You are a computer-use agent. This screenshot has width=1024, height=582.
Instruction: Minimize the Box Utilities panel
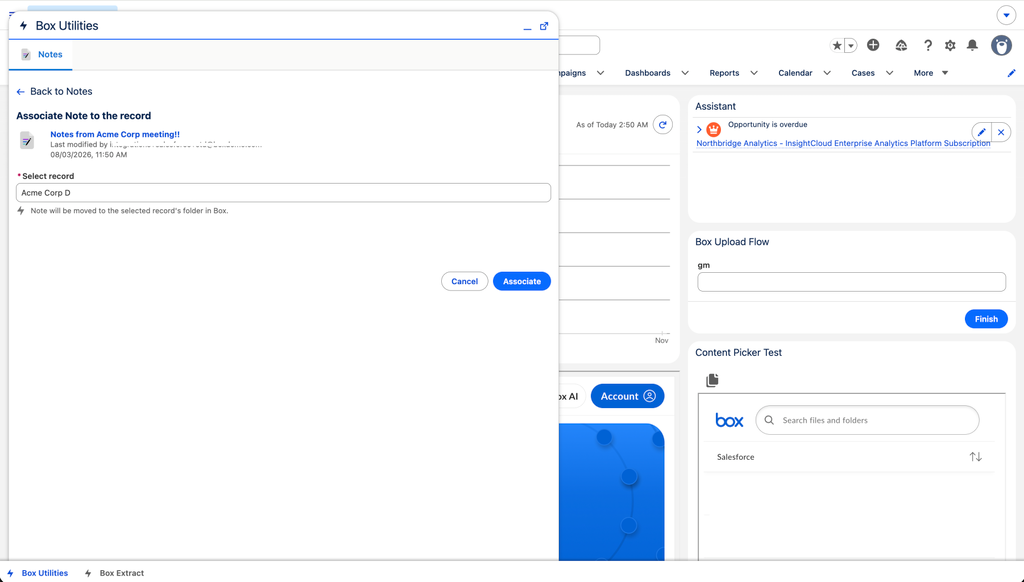click(x=527, y=27)
